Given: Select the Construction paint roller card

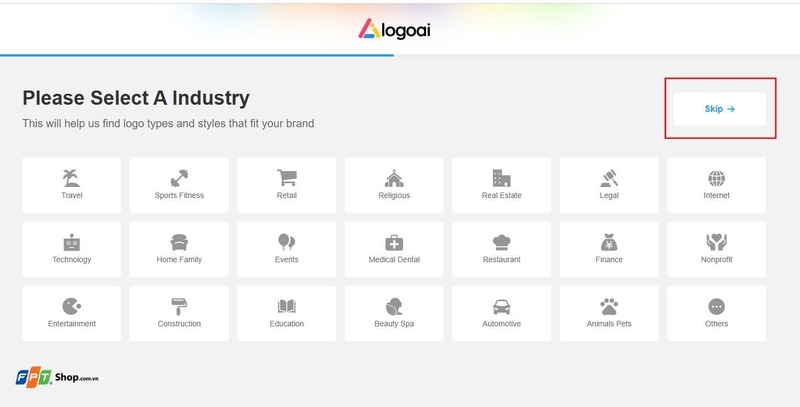Looking at the screenshot, I should (179, 314).
